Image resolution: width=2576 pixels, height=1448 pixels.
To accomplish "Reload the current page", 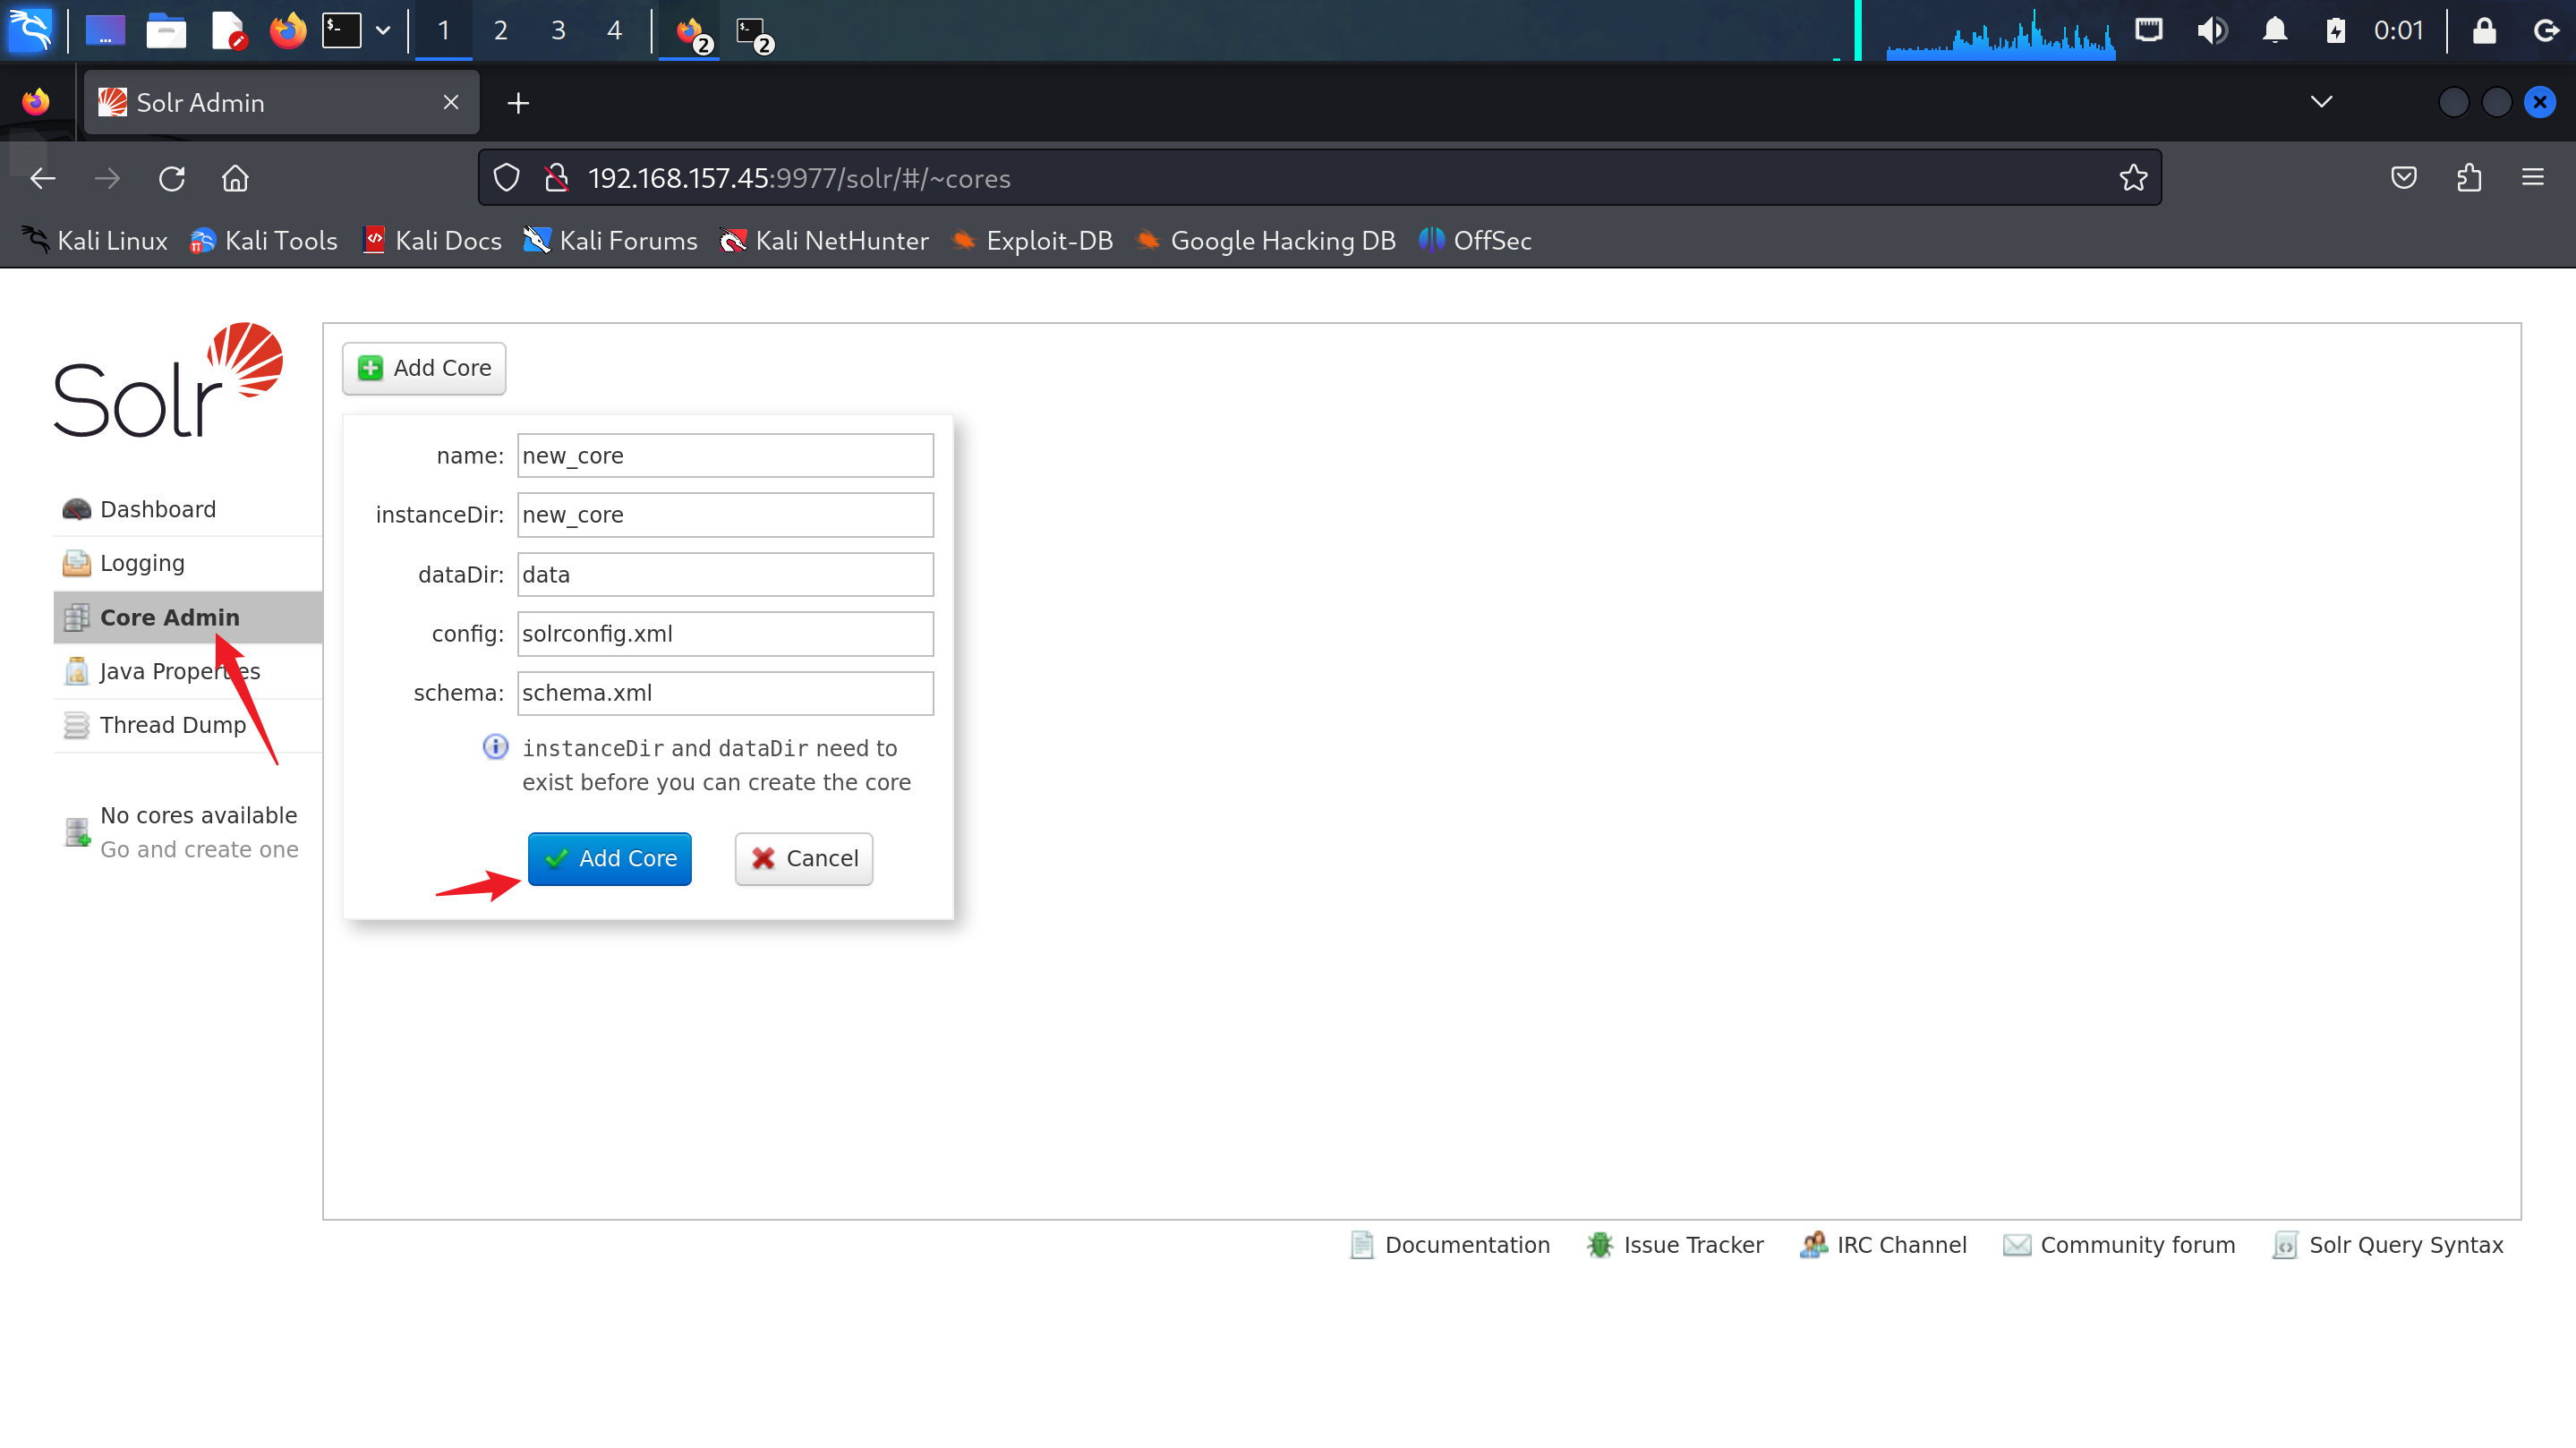I will 172,178.
